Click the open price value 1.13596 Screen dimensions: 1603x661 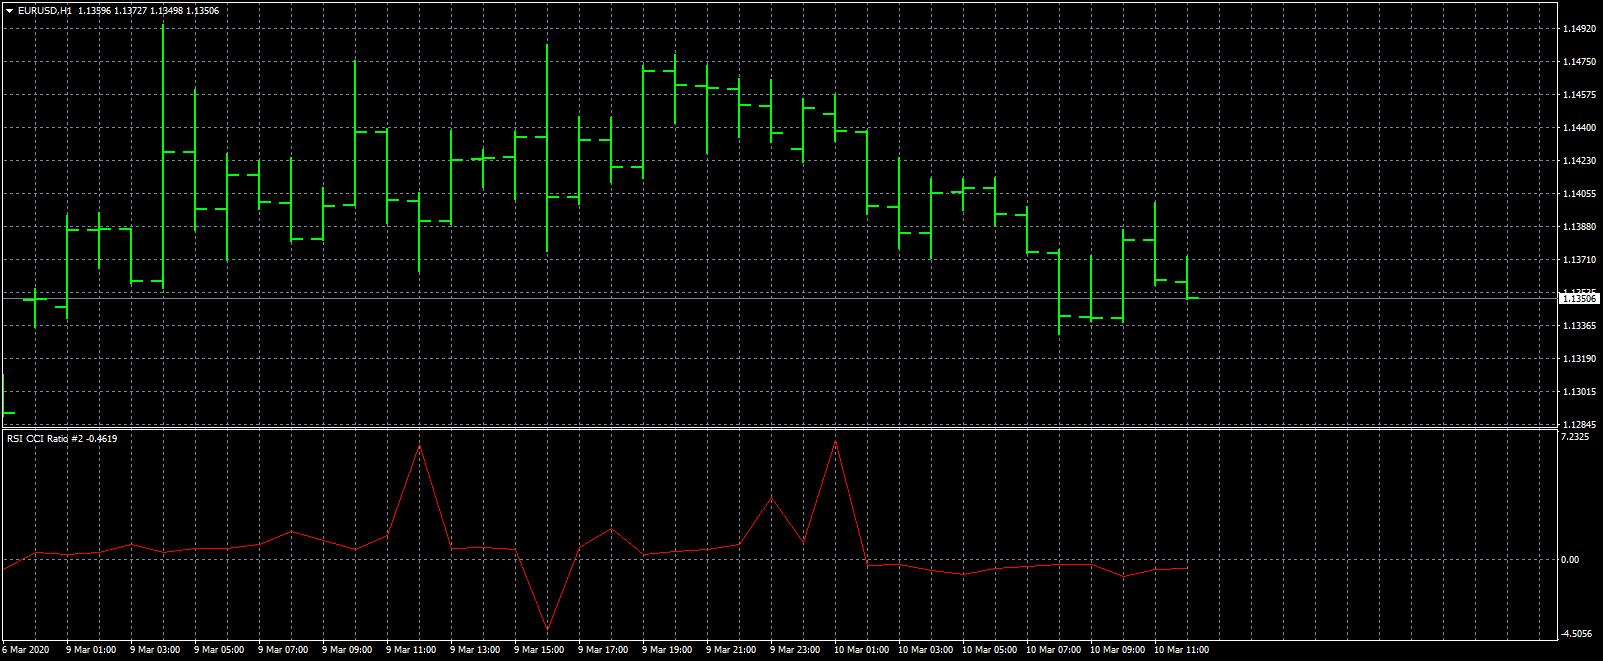click(94, 10)
